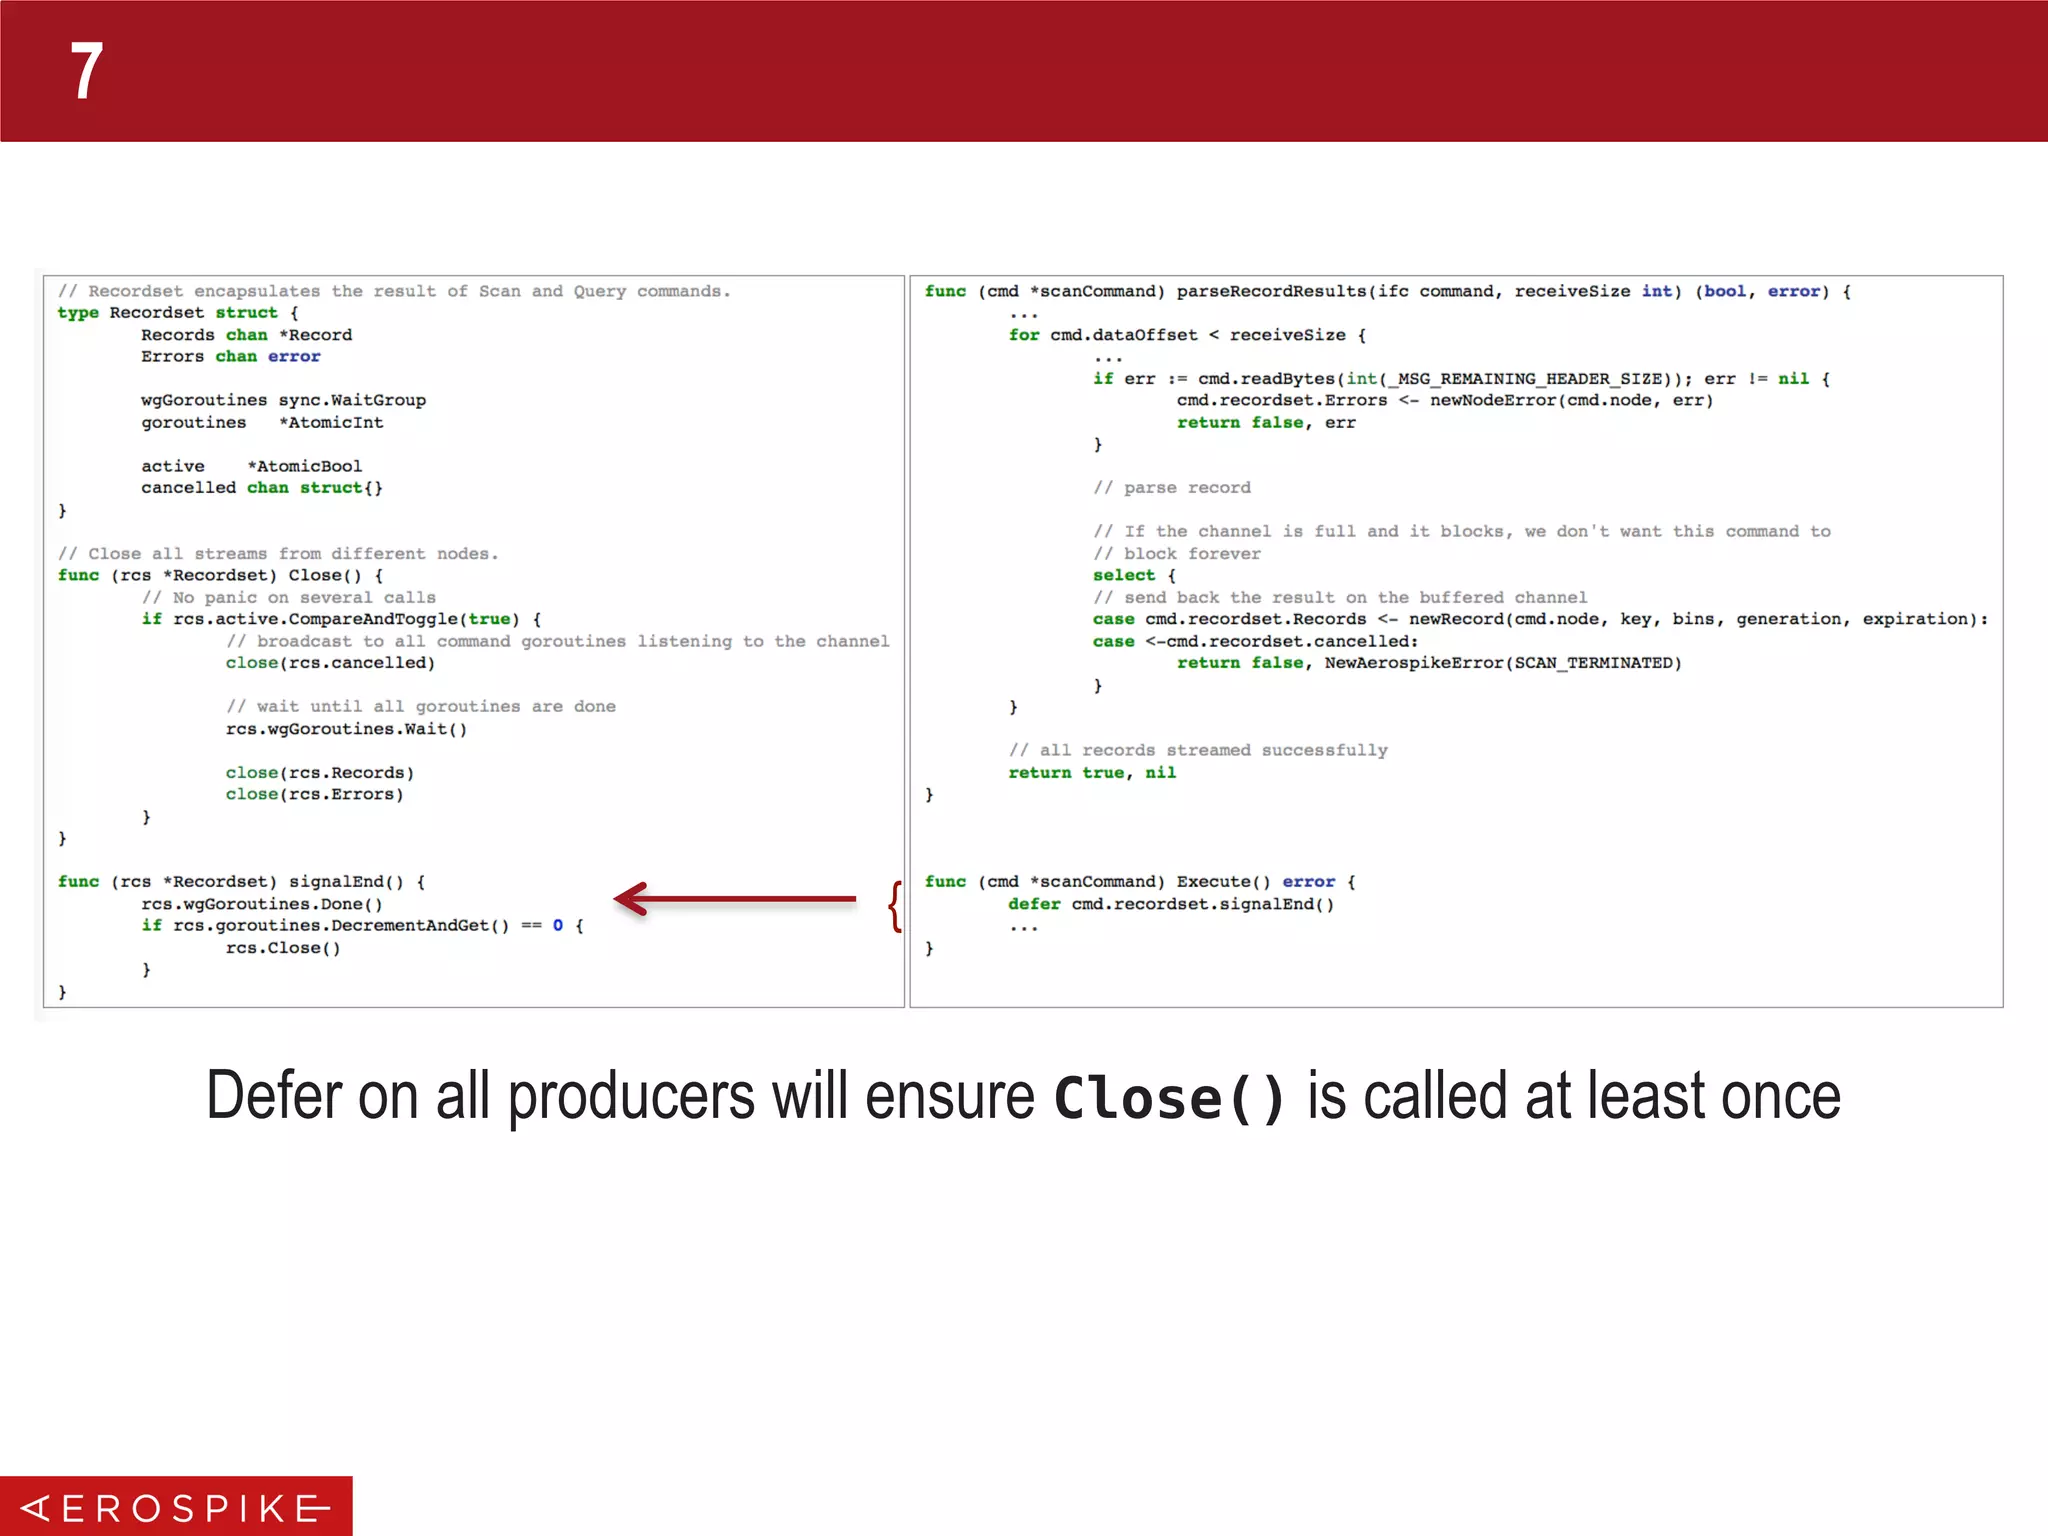Click 'func (rcs *Recordset) signalEnd()' line

pos(241,882)
